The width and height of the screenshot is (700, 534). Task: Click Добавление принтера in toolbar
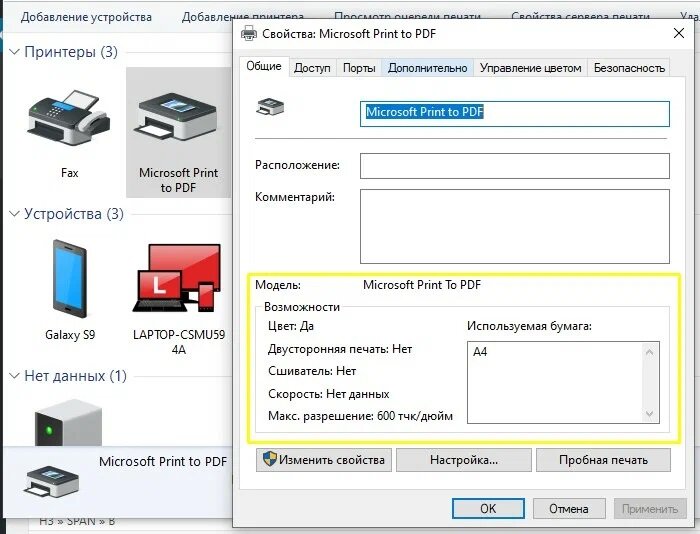[x=243, y=17]
